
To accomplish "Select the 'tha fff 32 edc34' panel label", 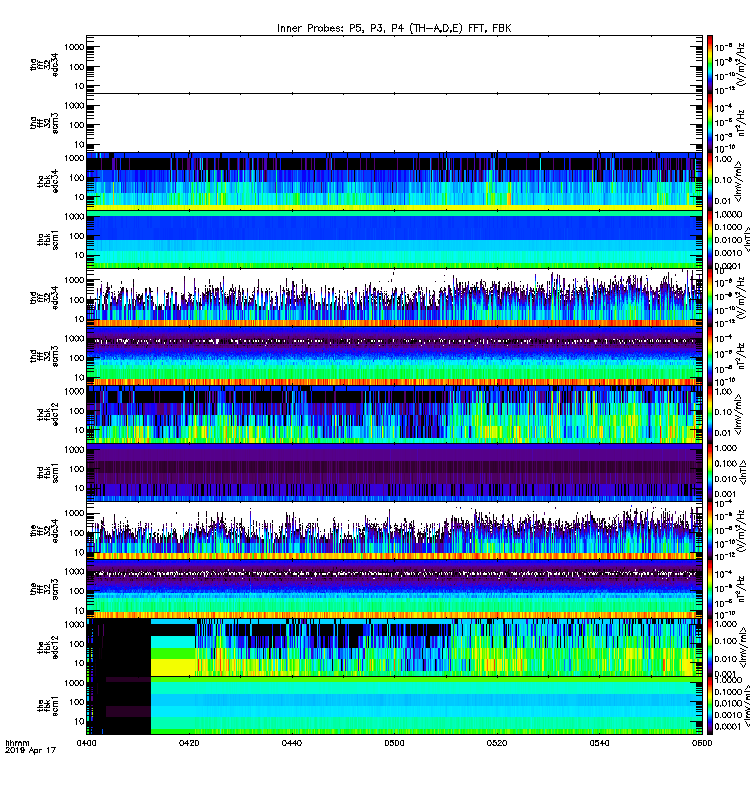I will point(44,65).
